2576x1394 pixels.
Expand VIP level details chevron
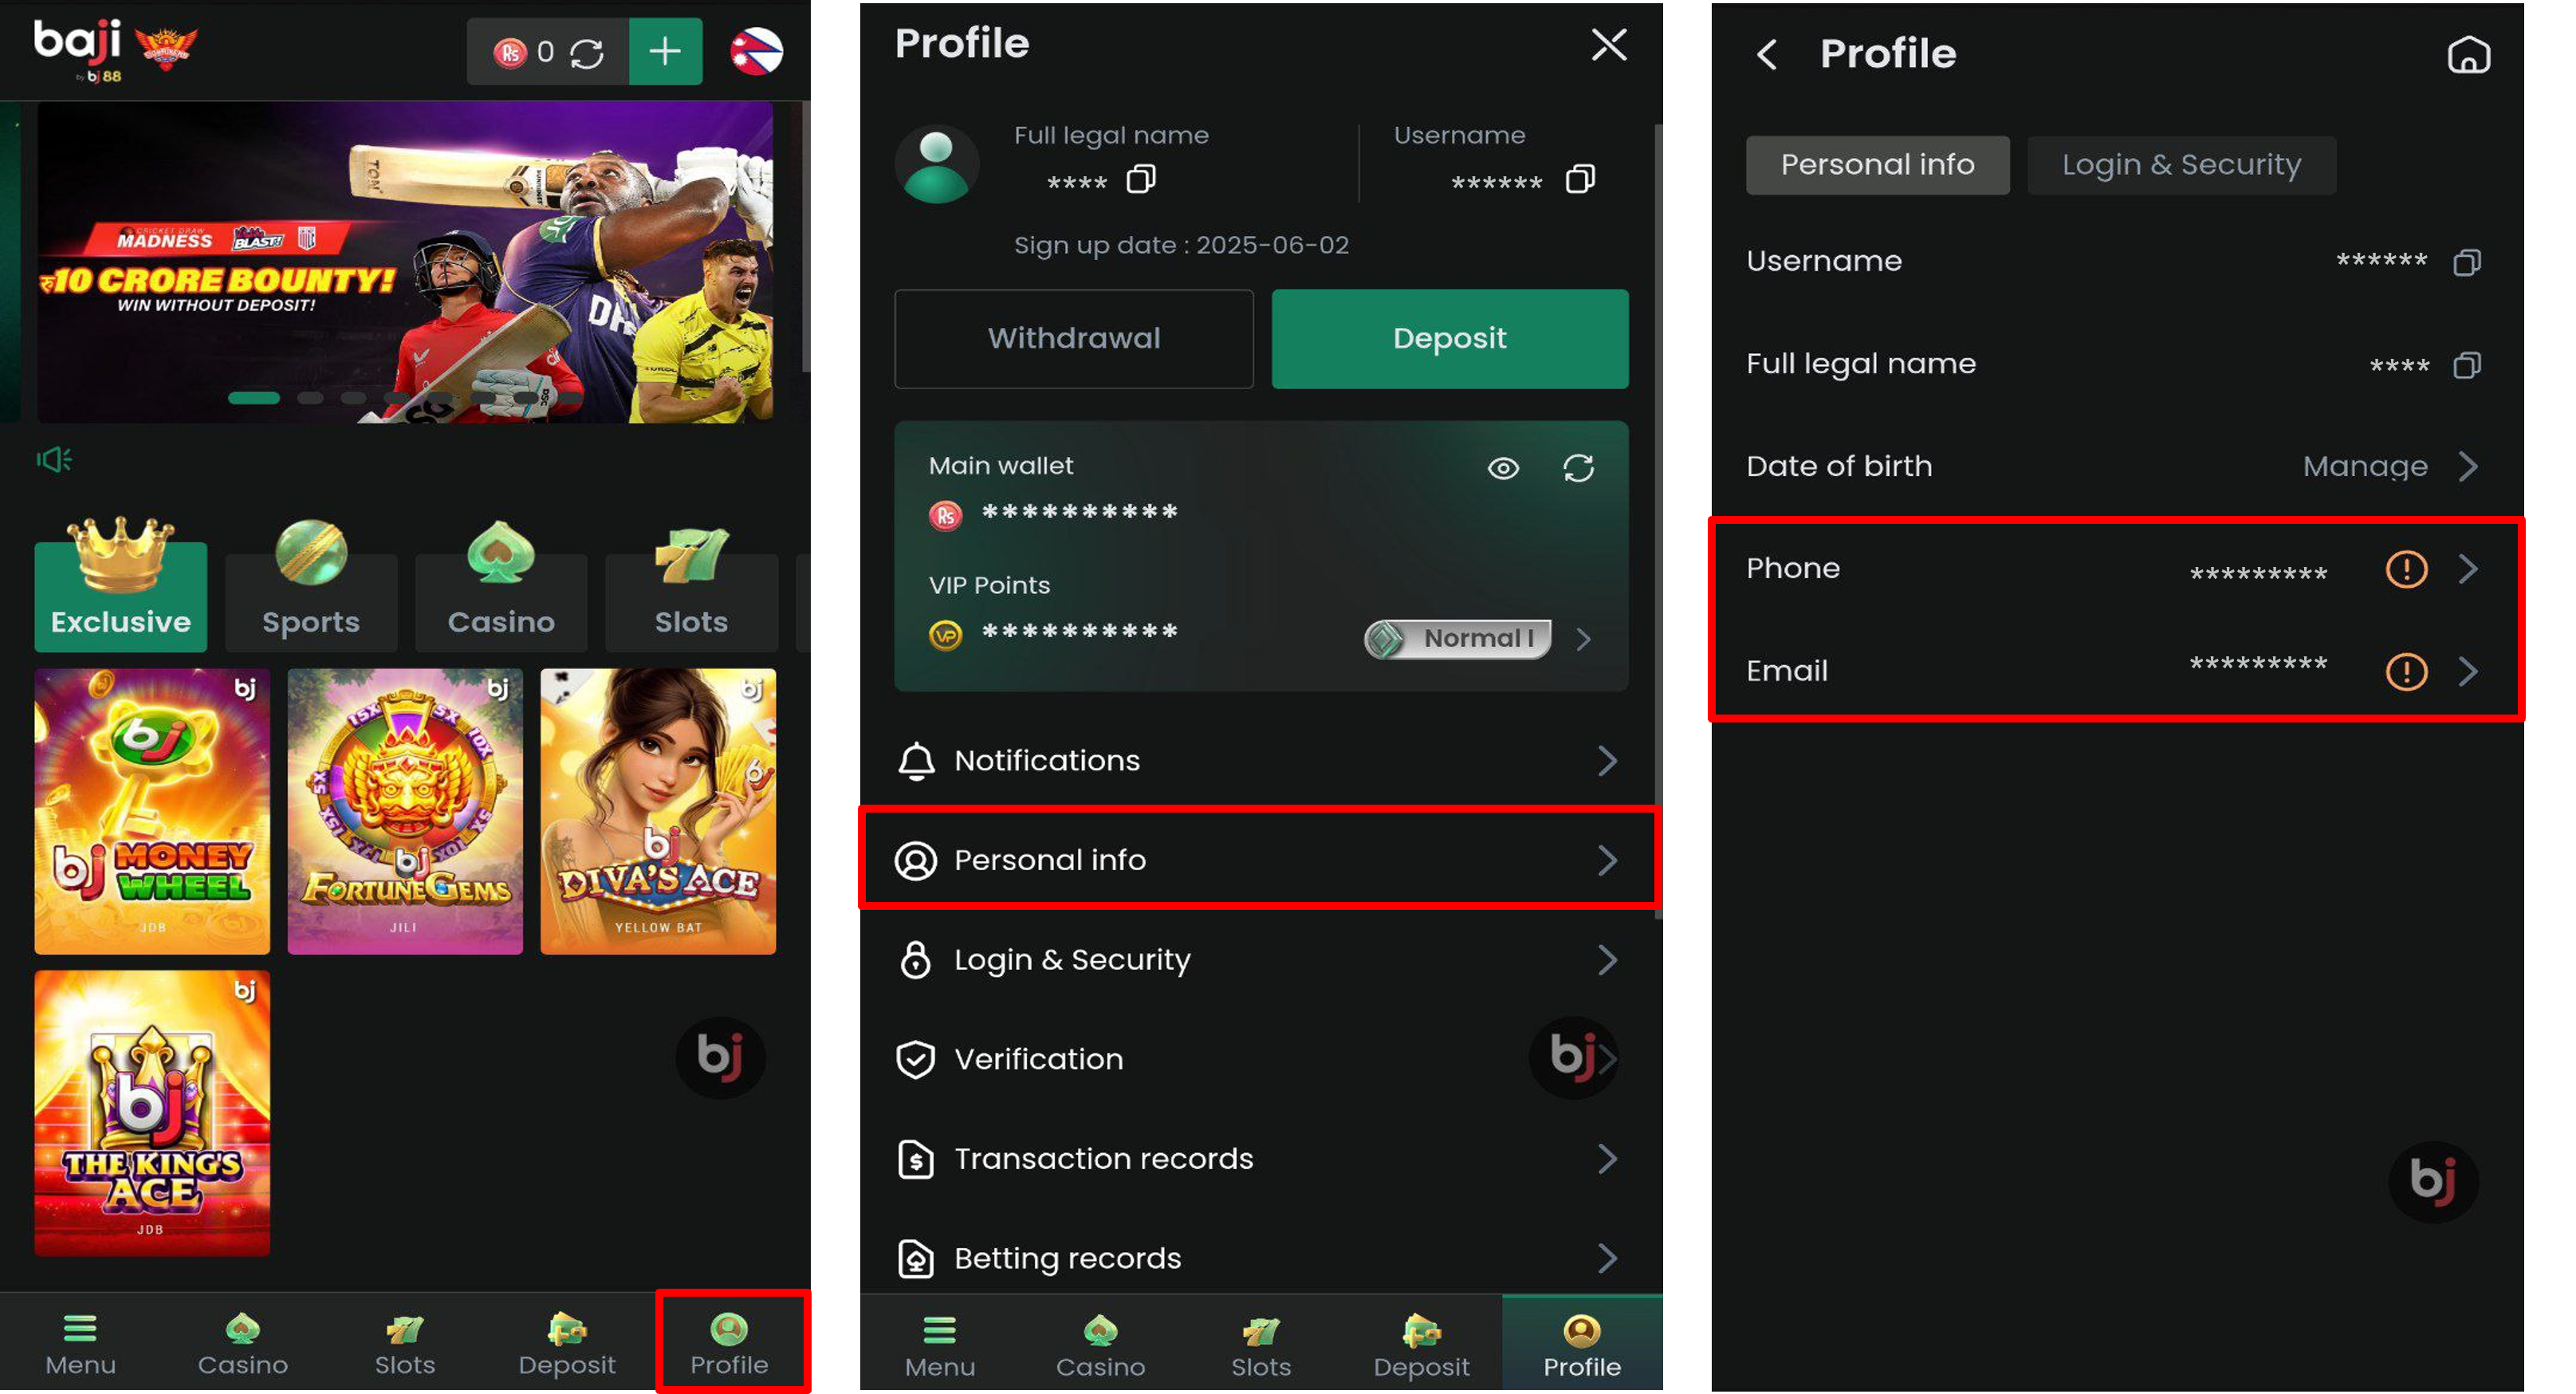point(1583,639)
